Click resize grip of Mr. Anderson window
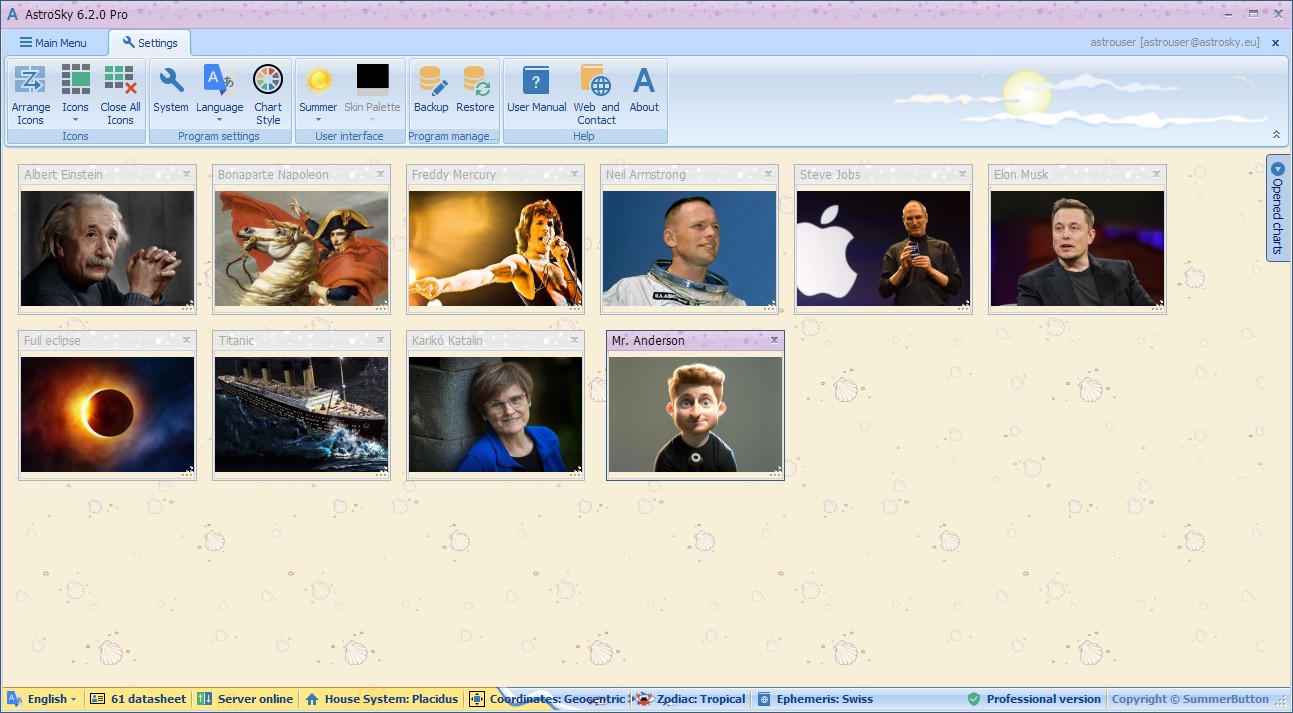The height and width of the screenshot is (713, 1293). coord(775,473)
